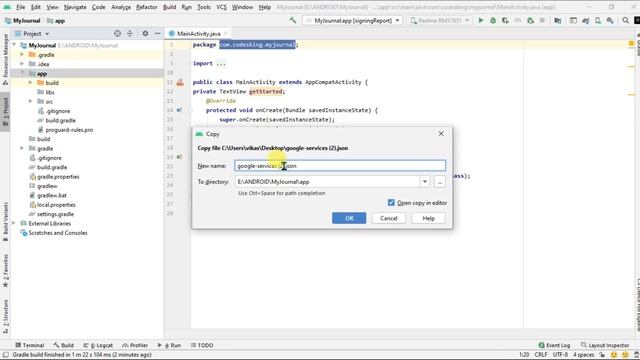Image resolution: width=640 pixels, height=360 pixels.
Task: Open the To directory dropdown arrow
Action: [425, 182]
